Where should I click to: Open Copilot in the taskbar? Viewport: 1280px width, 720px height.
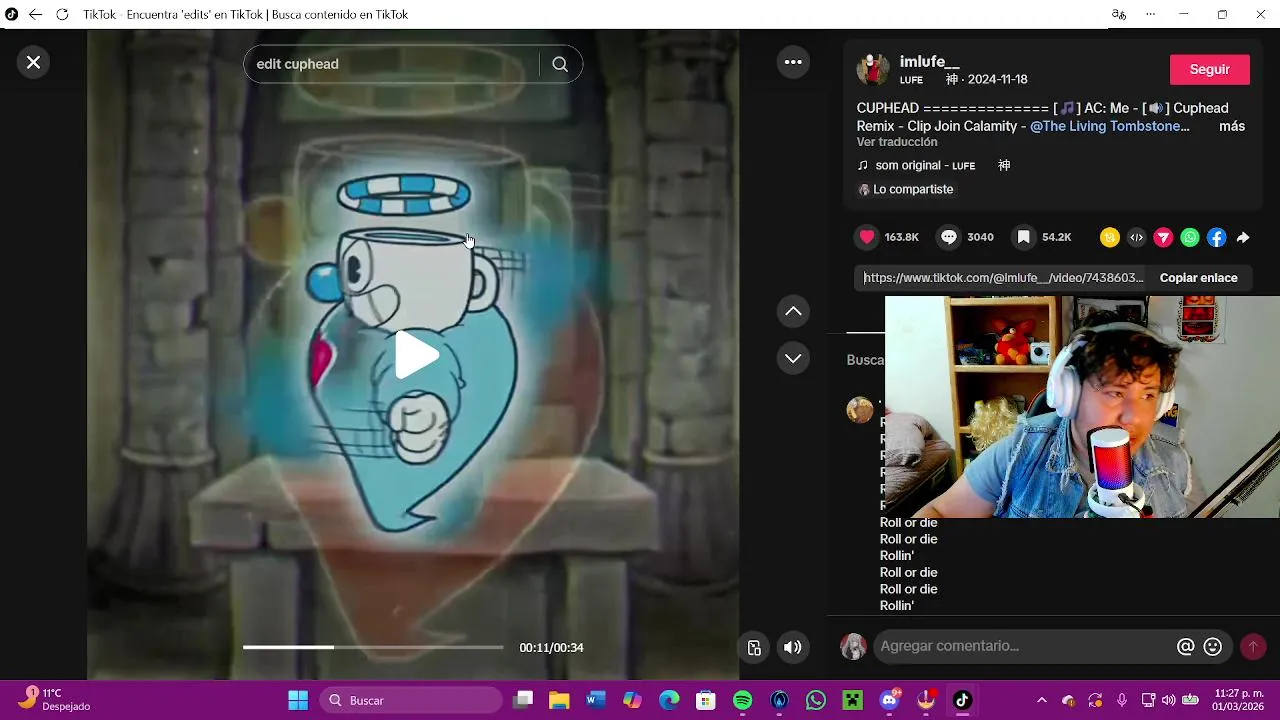click(632, 700)
